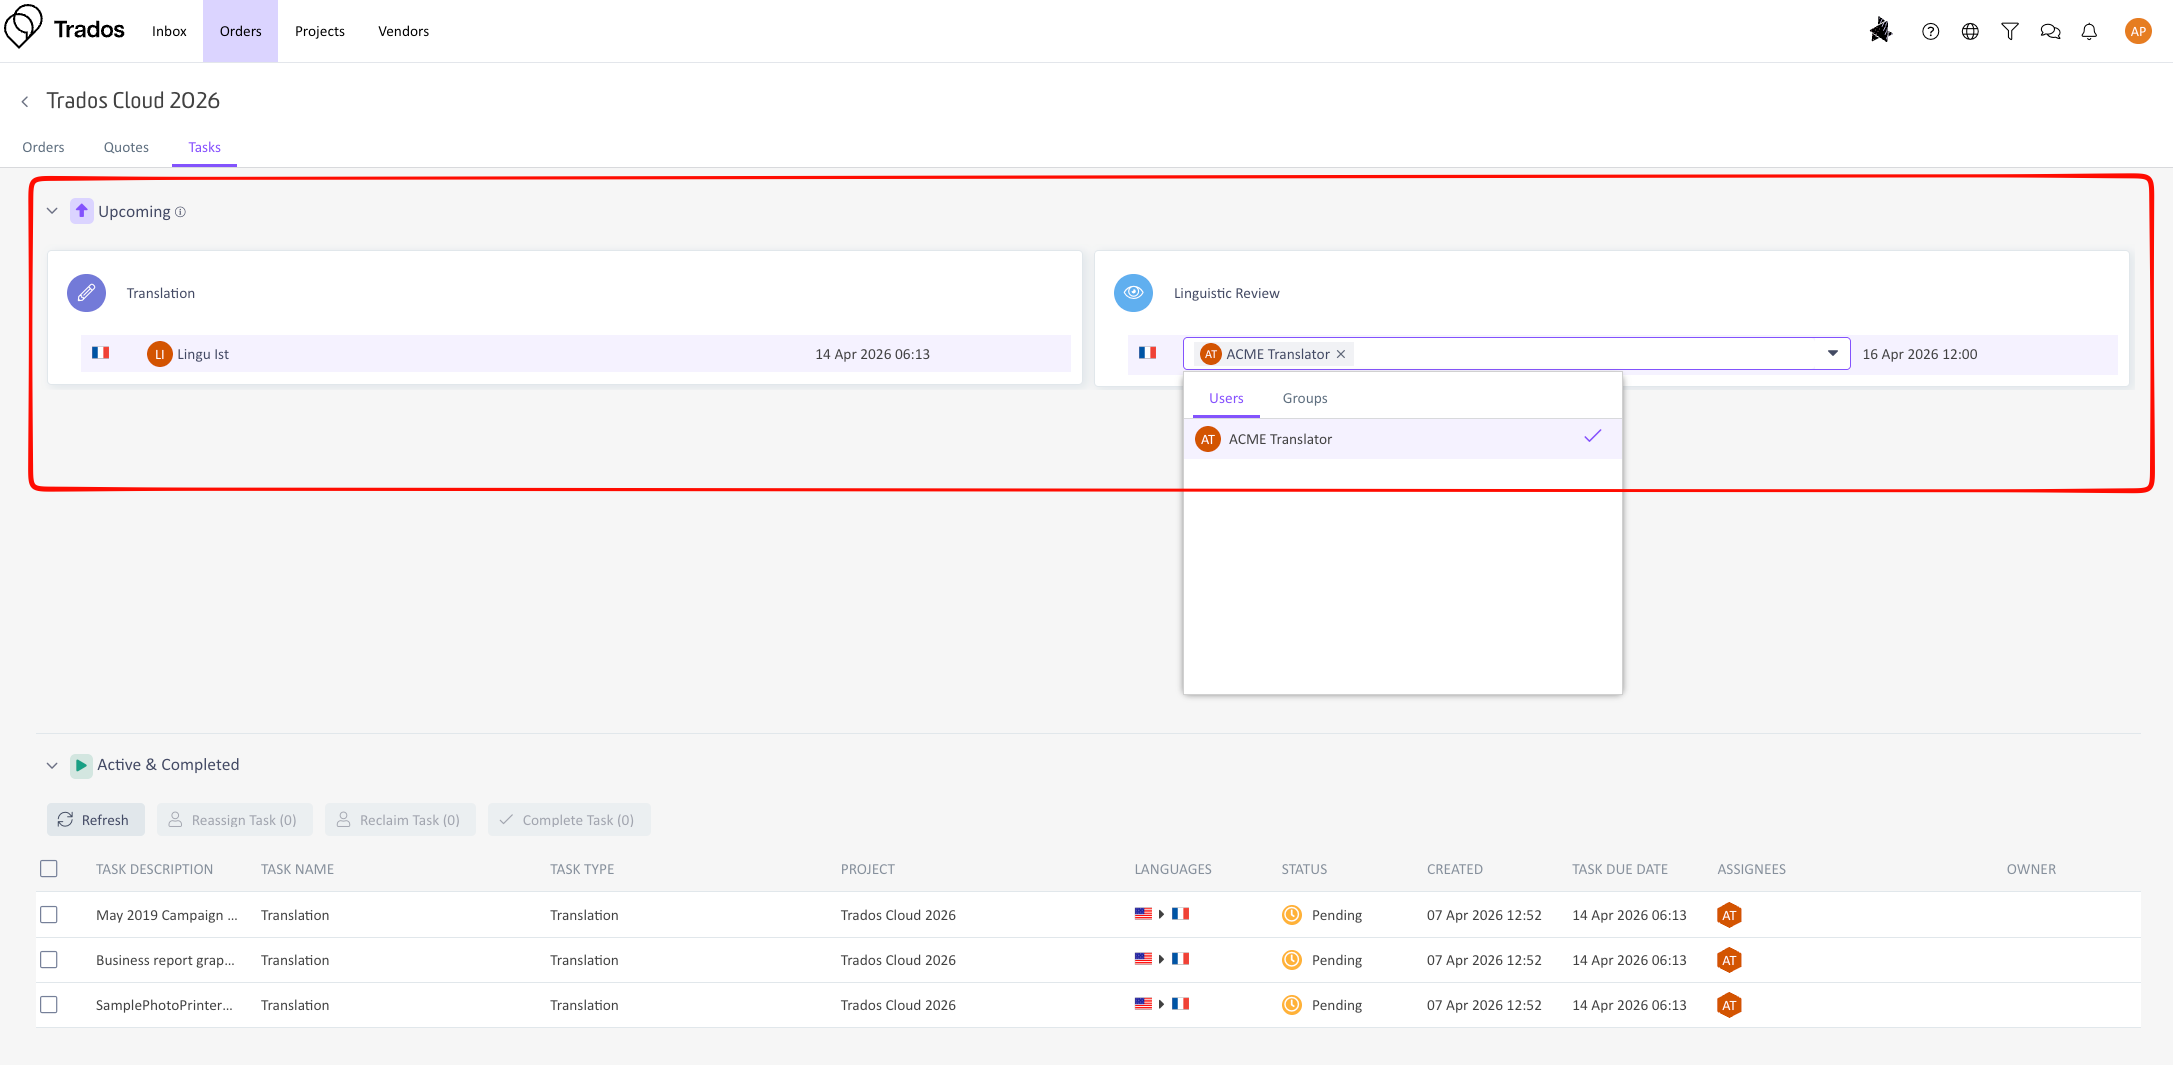This screenshot has width=2173, height=1065.
Task: Check the Business report task checkbox
Action: 49,960
